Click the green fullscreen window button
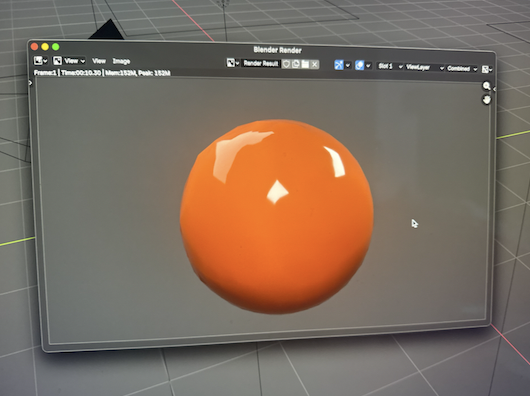The height and width of the screenshot is (396, 530). [56, 47]
